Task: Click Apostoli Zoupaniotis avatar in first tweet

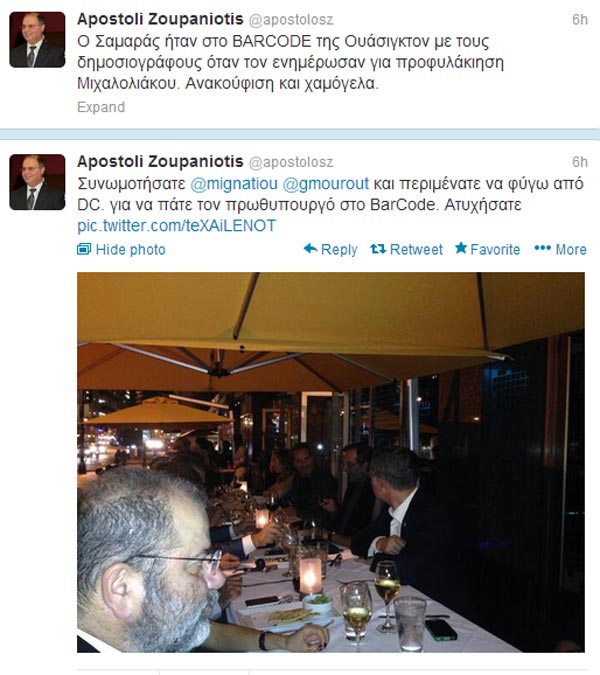Action: tap(37, 40)
